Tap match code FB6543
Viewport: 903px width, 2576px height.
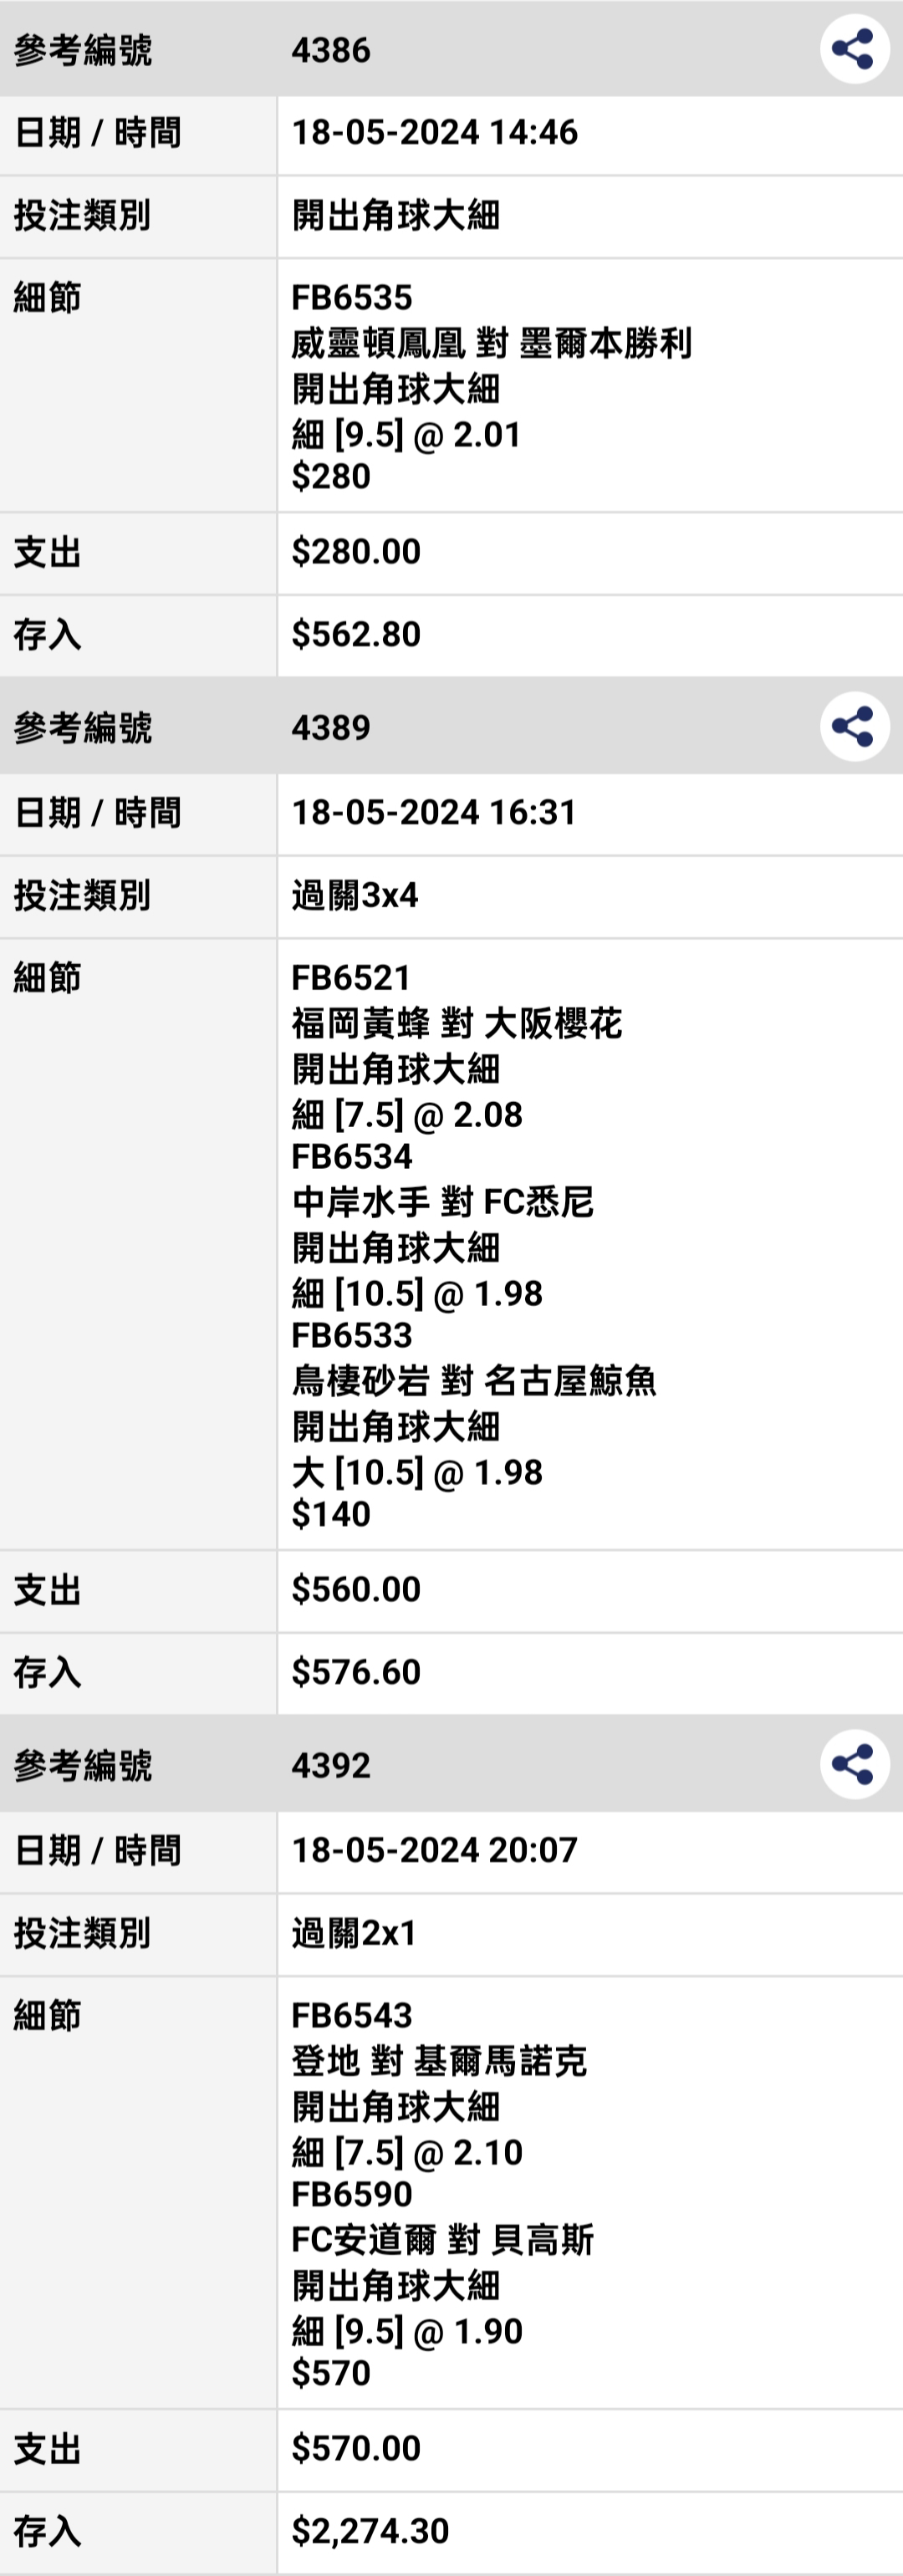352,2015
